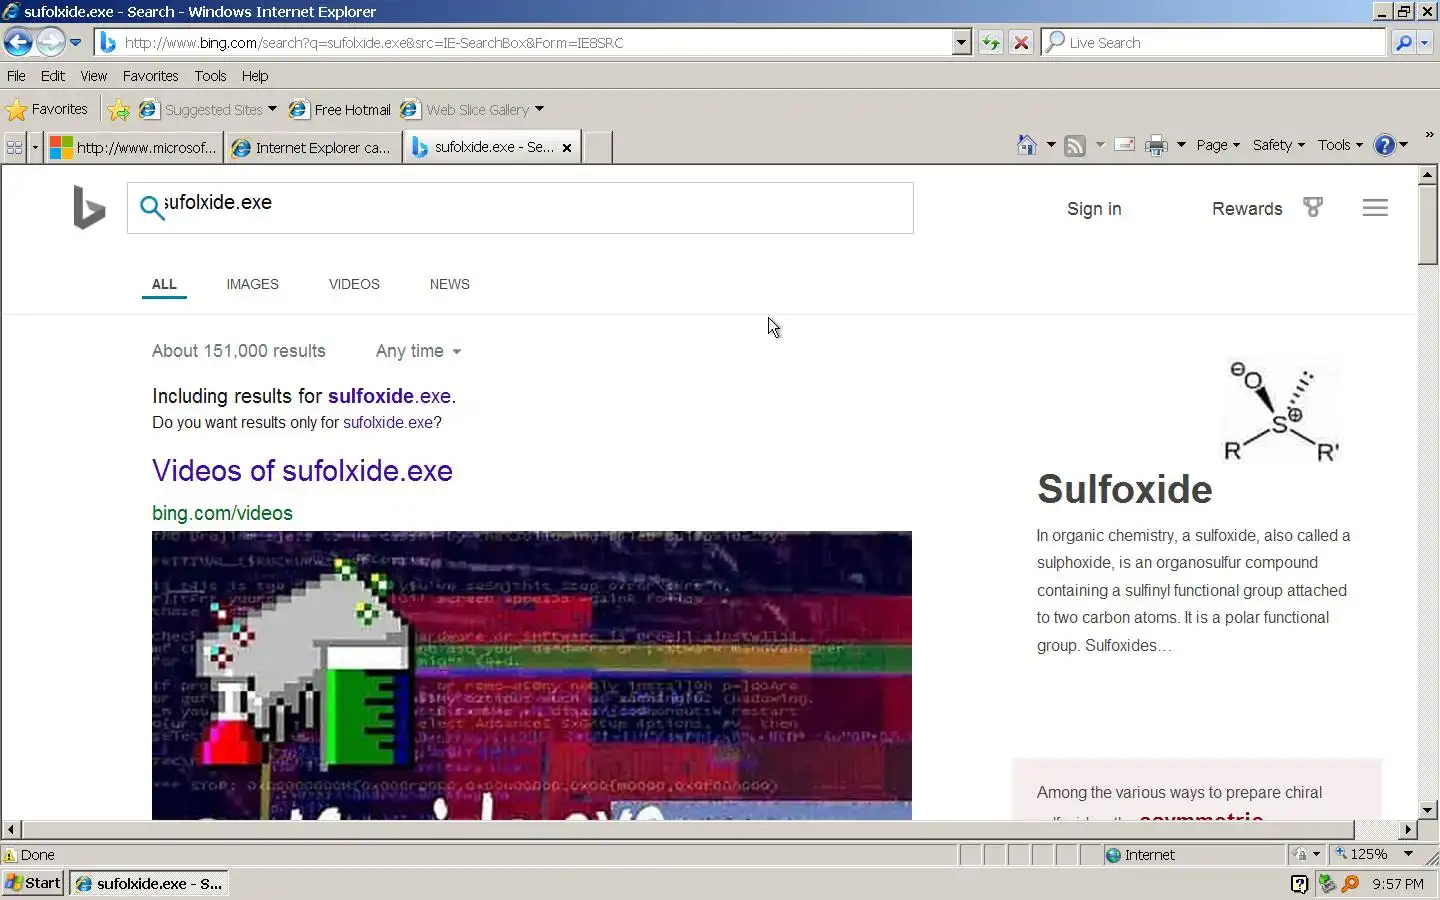This screenshot has width=1440, height=900.
Task: Open a new blank tab
Action: (597, 147)
